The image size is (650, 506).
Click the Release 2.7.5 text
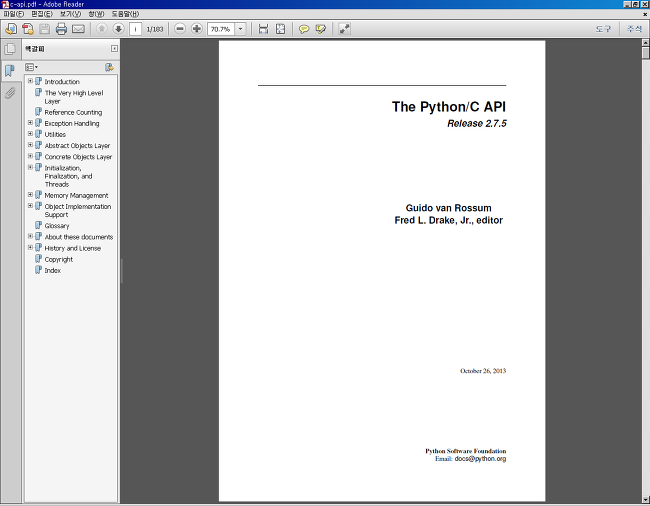[x=477, y=123]
